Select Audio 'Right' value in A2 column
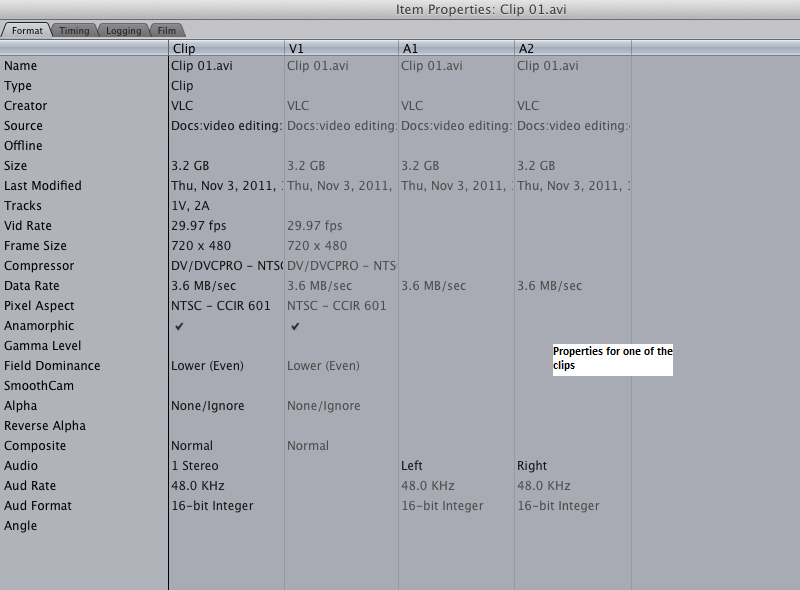The image size is (800, 590). coord(532,466)
